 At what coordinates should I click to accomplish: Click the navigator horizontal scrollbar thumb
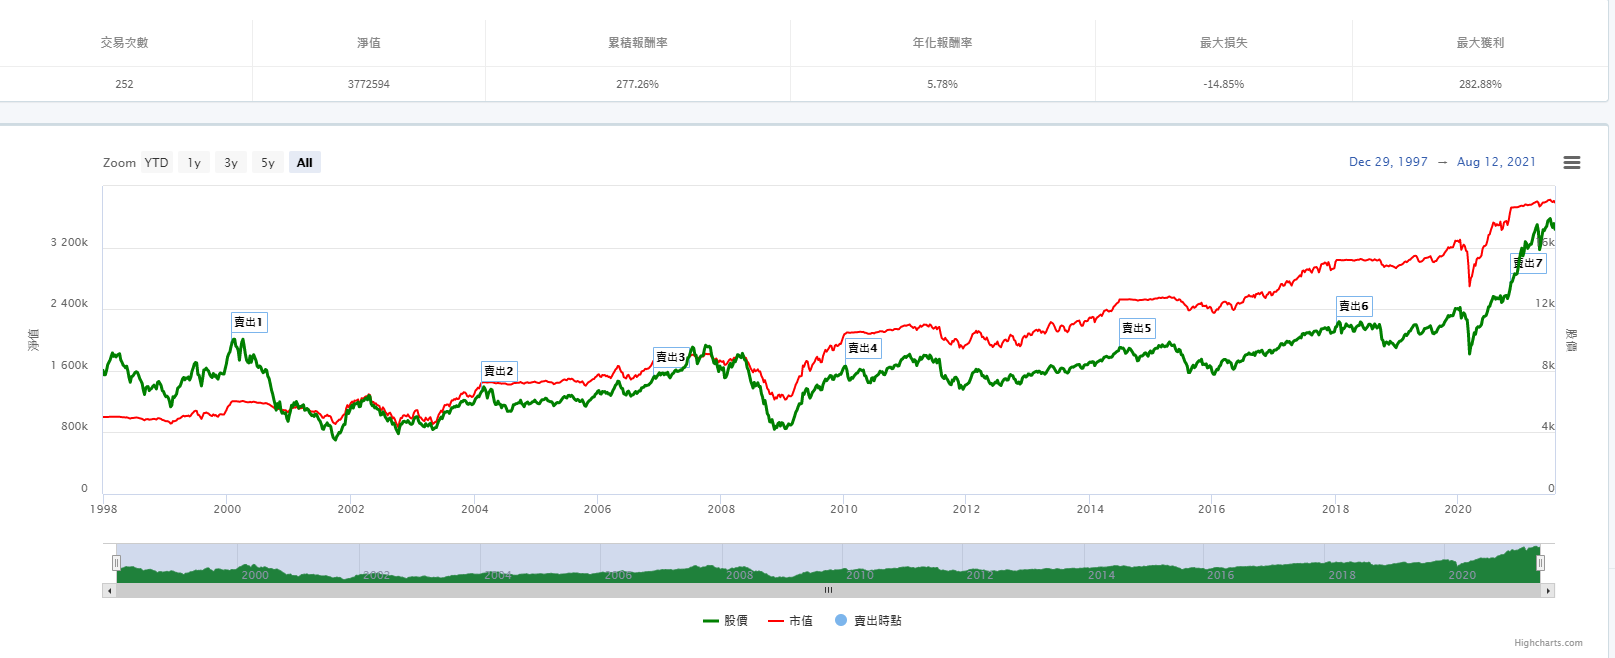(828, 591)
